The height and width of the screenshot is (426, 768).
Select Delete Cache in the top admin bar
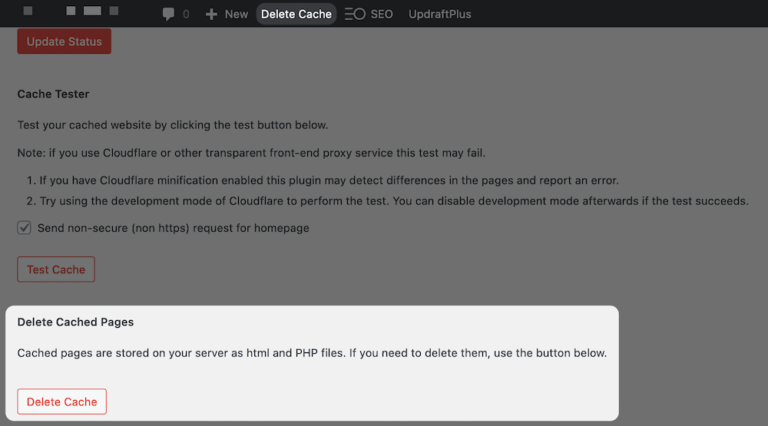point(296,14)
